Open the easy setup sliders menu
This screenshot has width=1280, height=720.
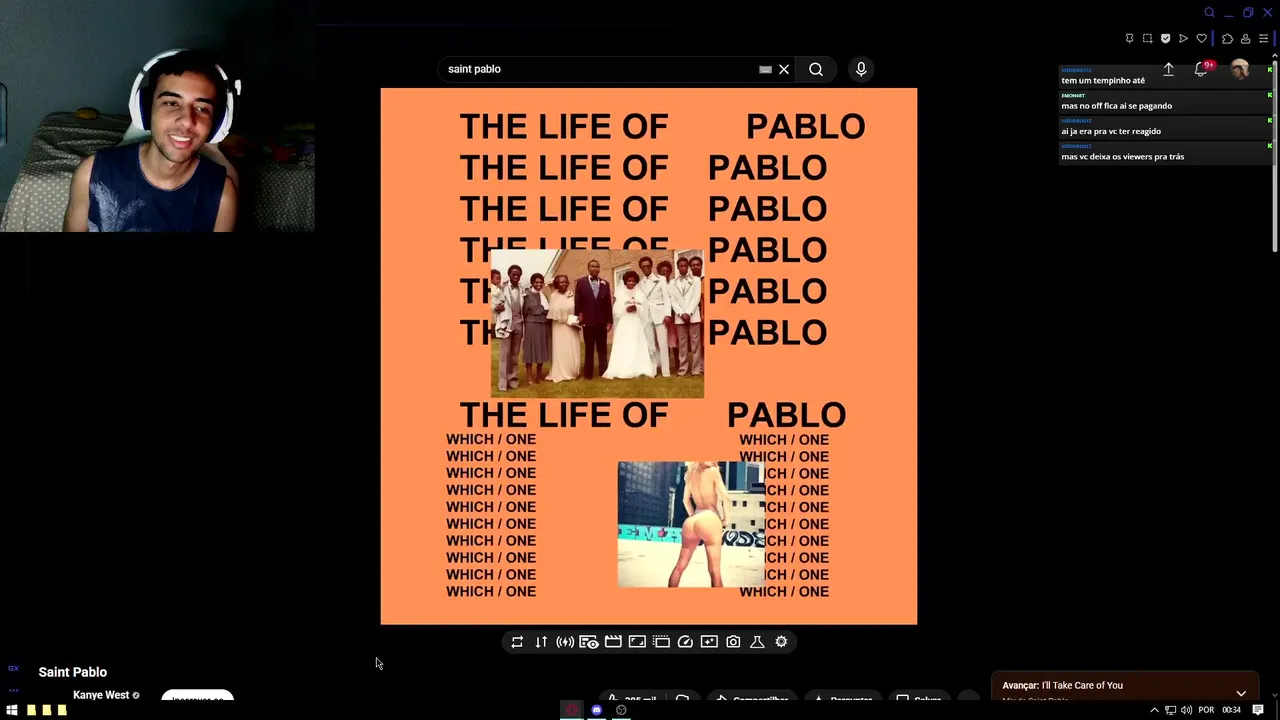click(1263, 39)
